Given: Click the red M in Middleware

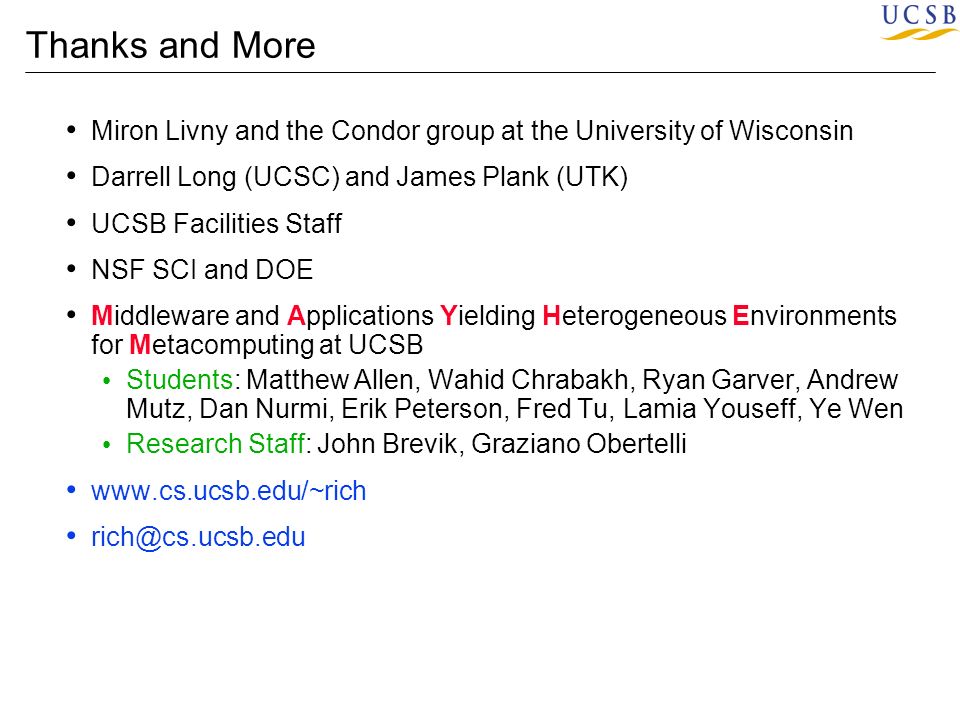Looking at the screenshot, I should pyautogui.click(x=102, y=316).
